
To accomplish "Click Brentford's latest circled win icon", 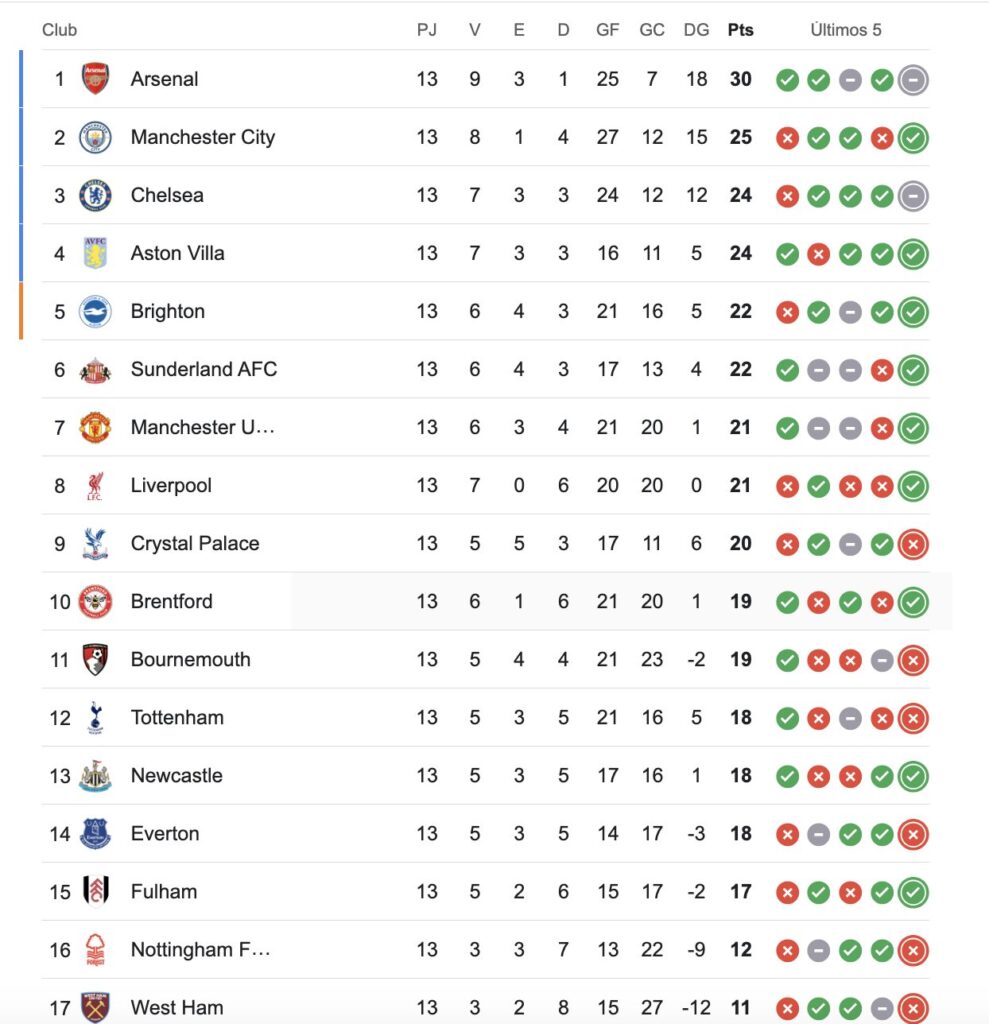I will [913, 602].
